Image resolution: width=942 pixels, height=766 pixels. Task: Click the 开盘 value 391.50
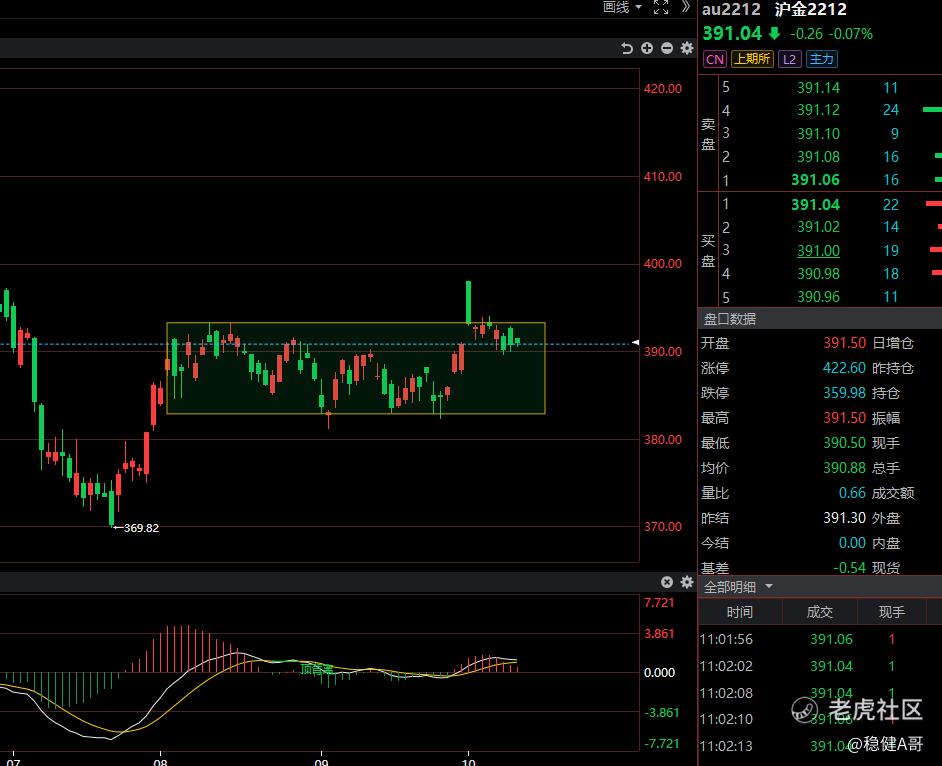coord(844,343)
